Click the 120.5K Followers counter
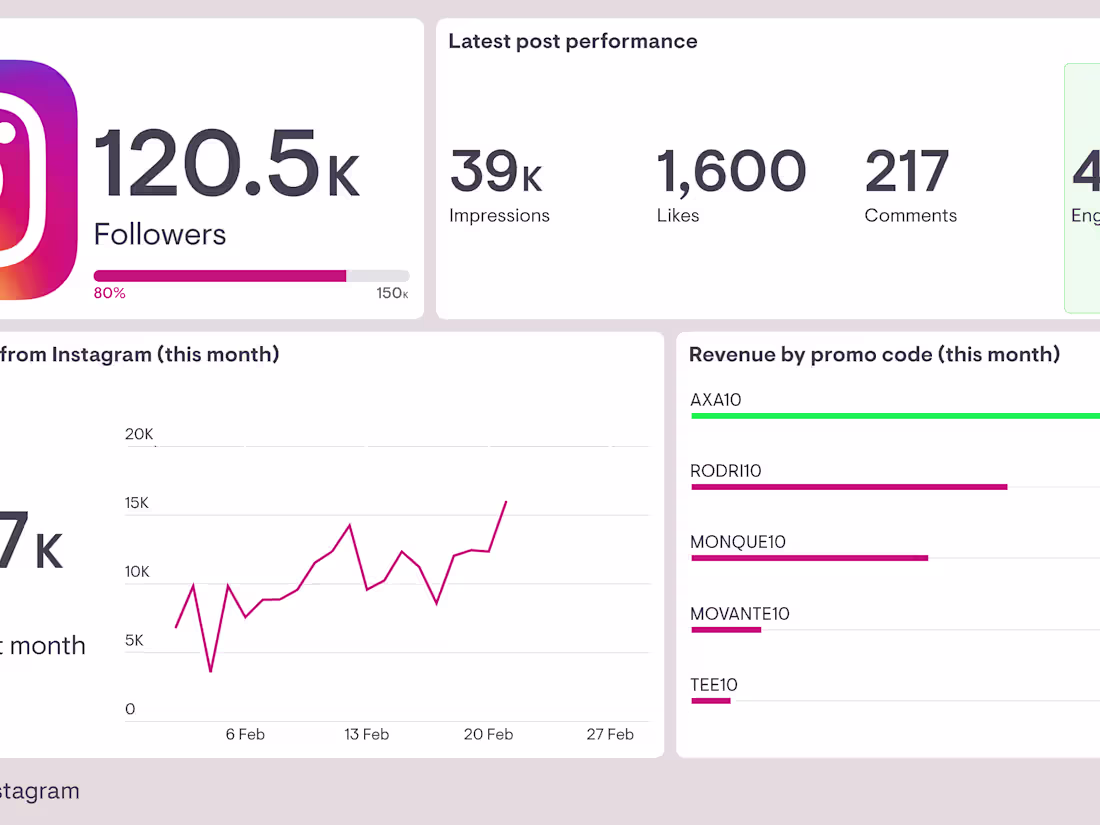The image size is (1100, 825). [x=227, y=170]
